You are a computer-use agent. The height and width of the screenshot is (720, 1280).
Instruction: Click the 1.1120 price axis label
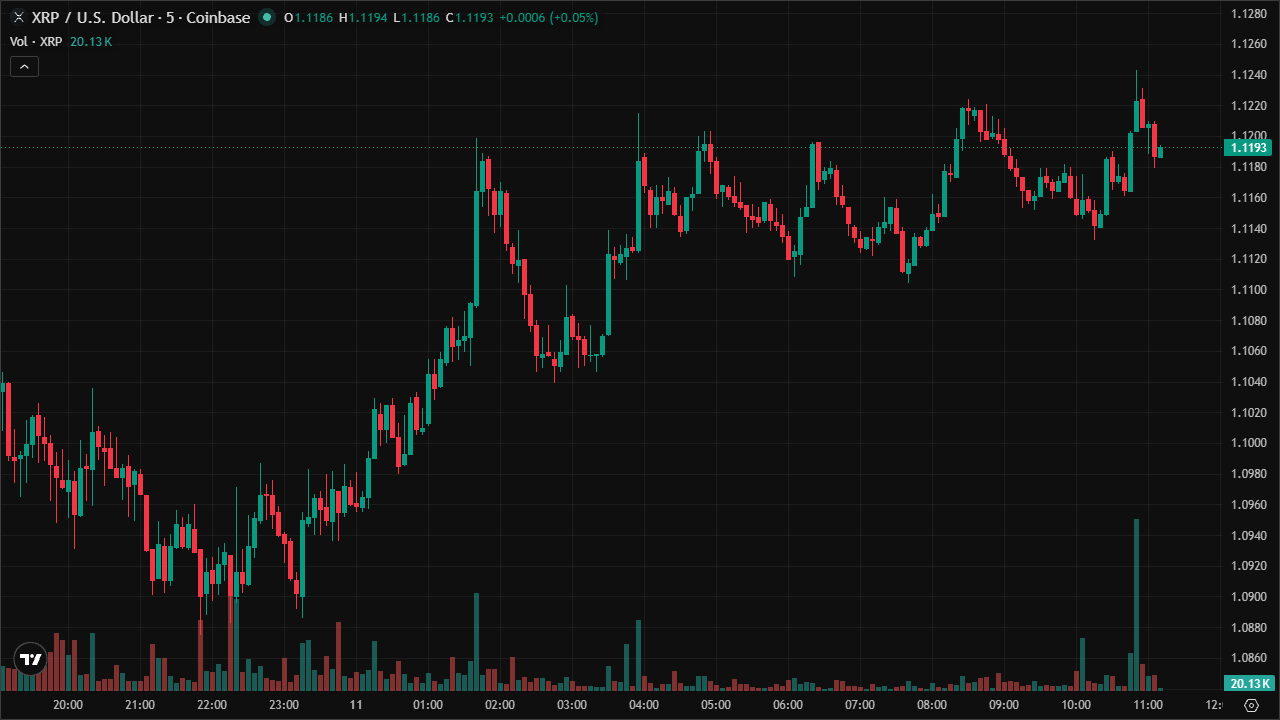(x=1249, y=259)
